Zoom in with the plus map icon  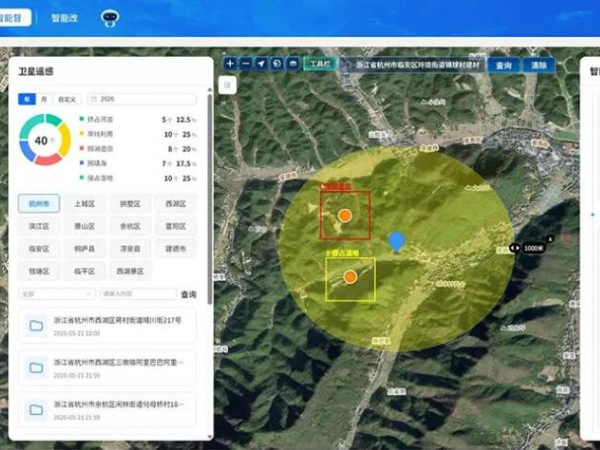(230, 64)
